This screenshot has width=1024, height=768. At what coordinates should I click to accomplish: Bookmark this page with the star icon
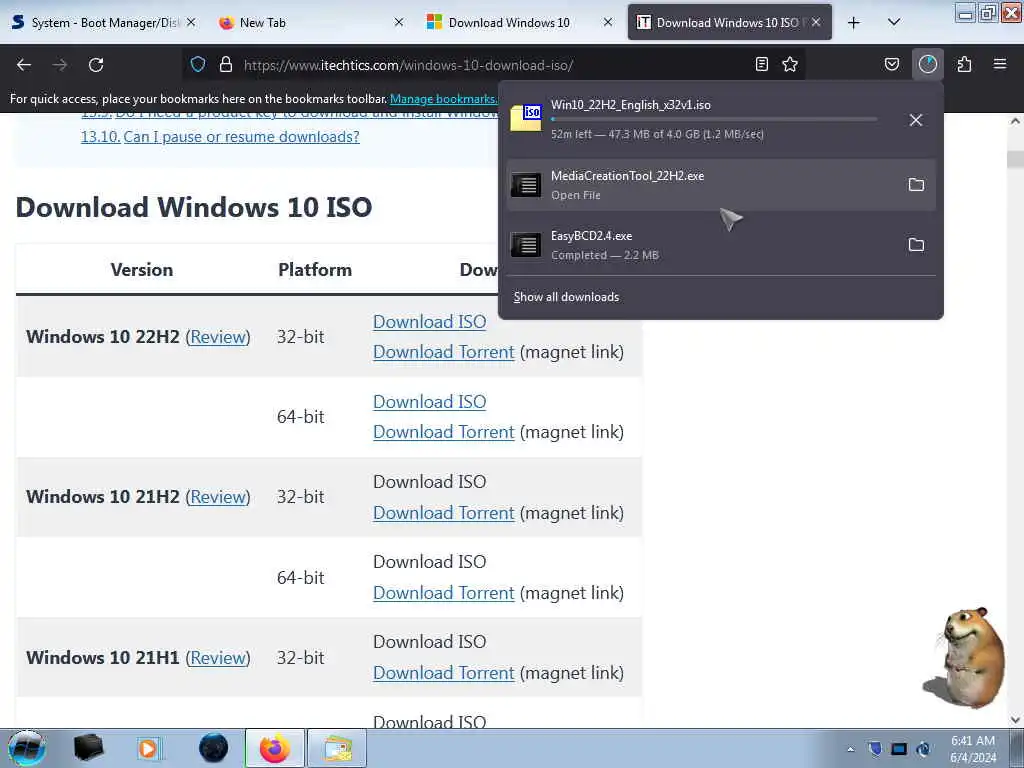pyautogui.click(x=790, y=64)
